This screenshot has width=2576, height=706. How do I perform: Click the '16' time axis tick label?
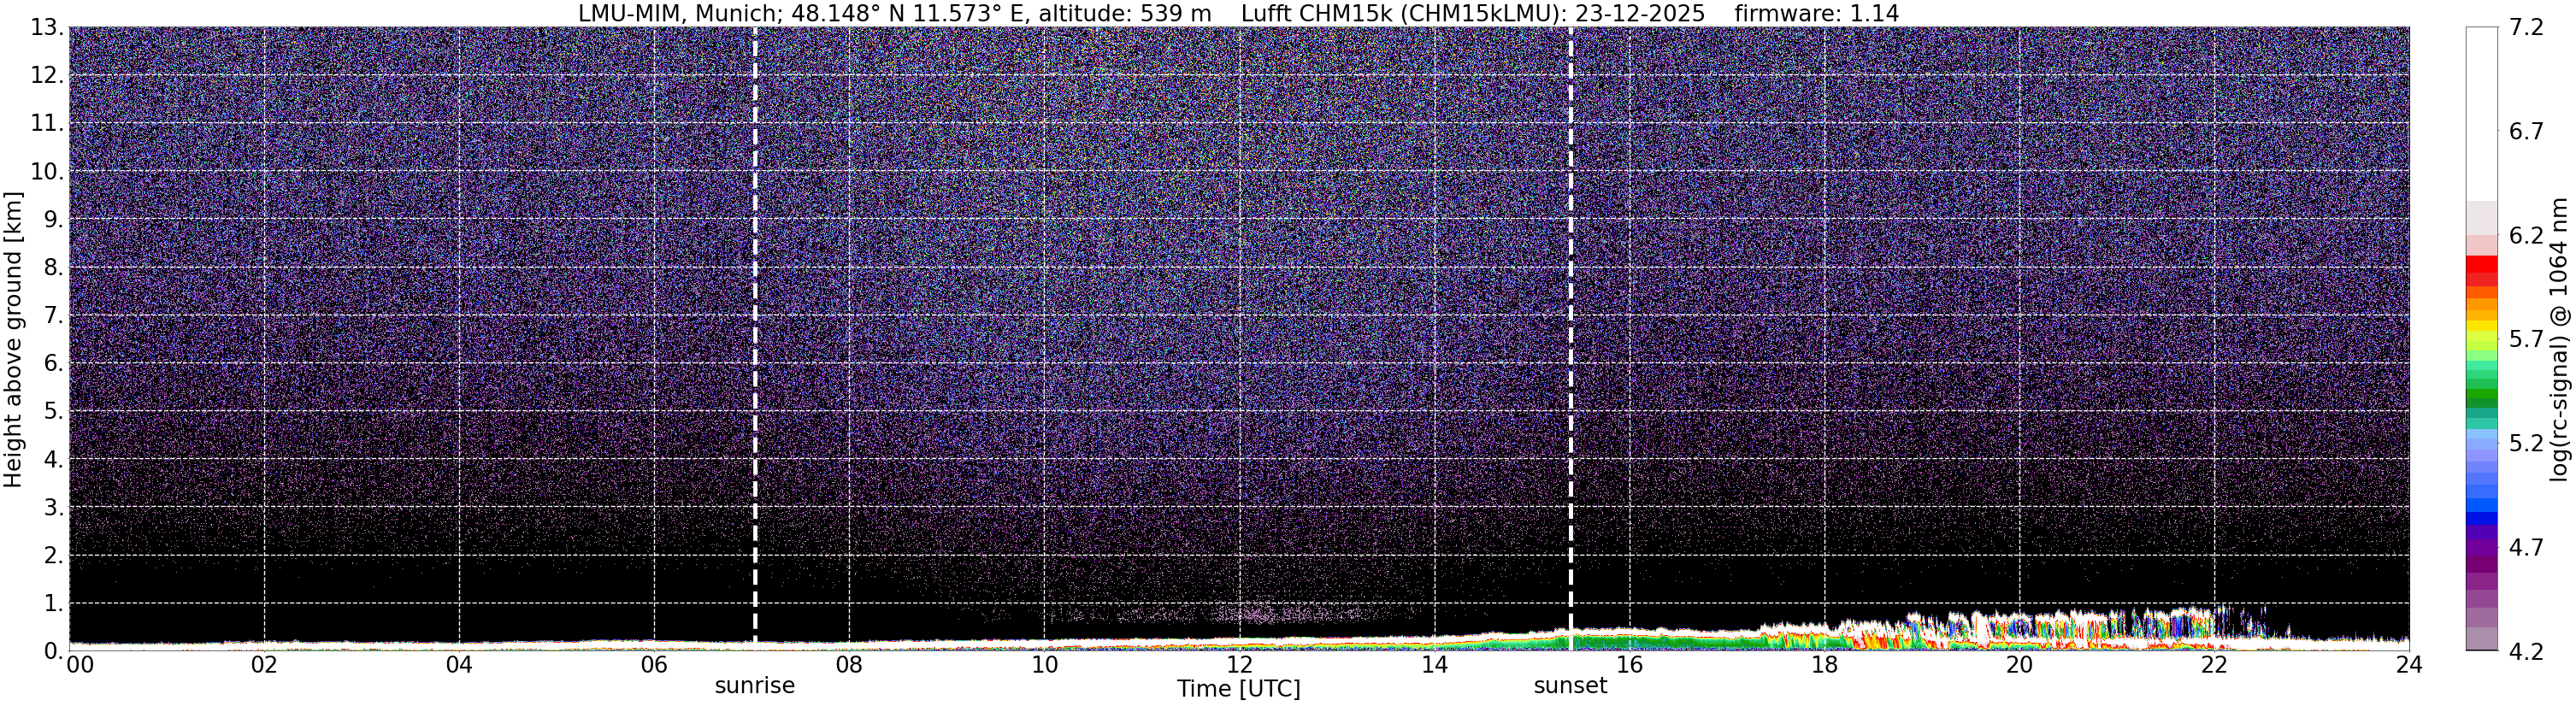(x=1629, y=665)
